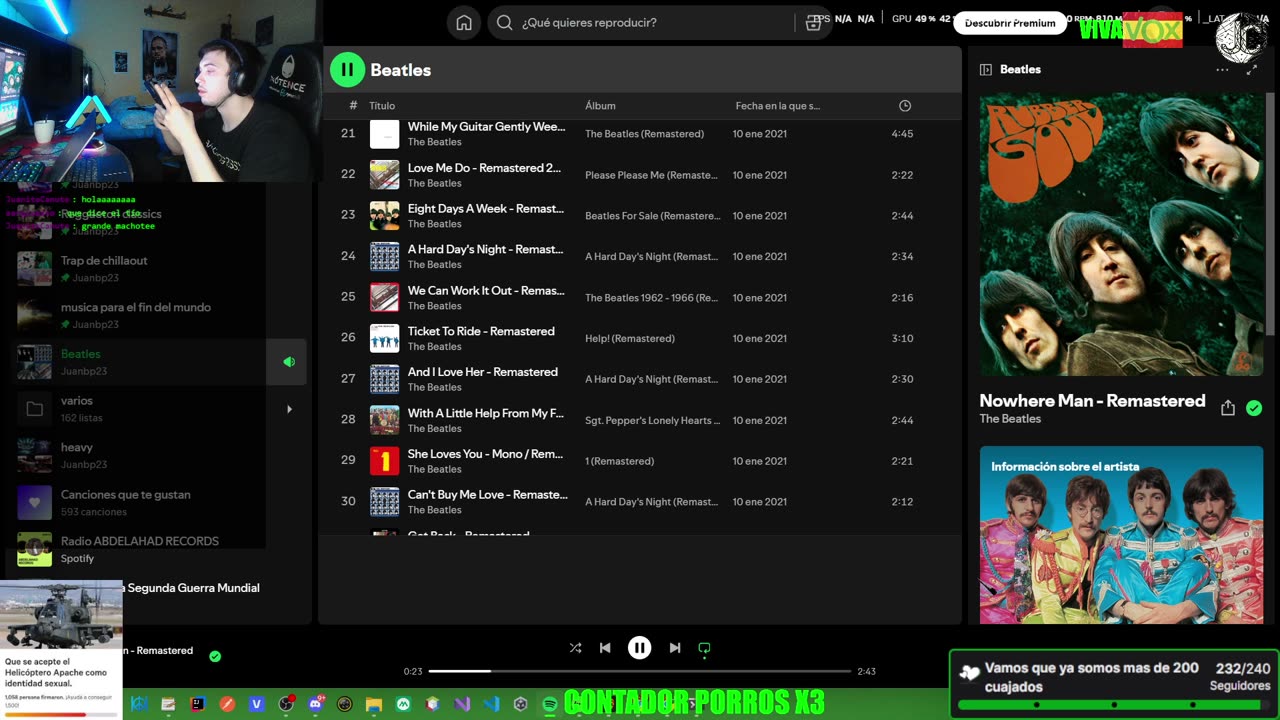The width and height of the screenshot is (1280, 720).
Task: Play 'We Can Work It Out' track
Action: click(x=486, y=291)
